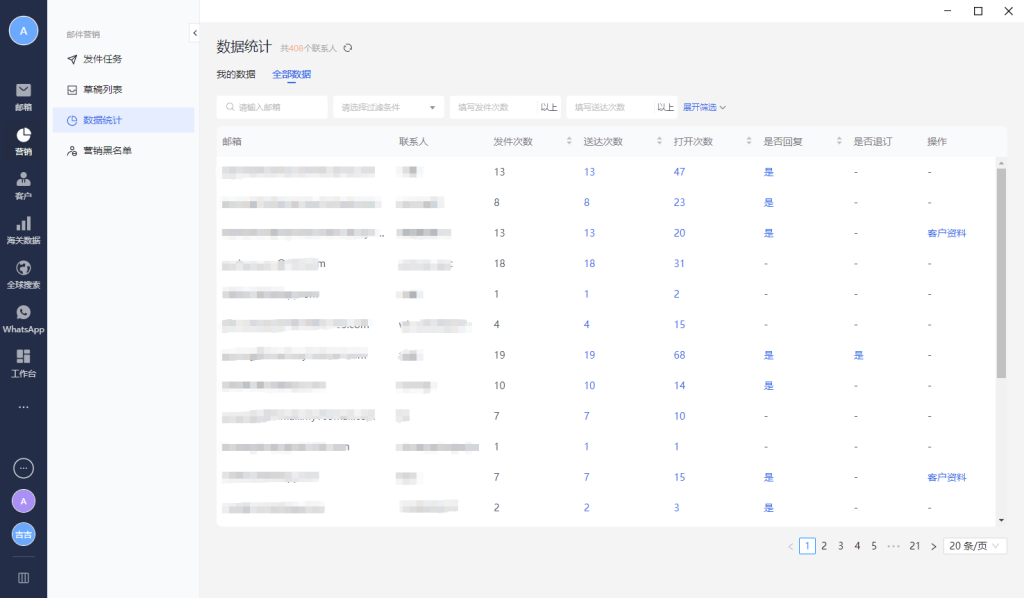Sort by the 打开次数 column
Screen dimensions: 1024x598
pos(749,141)
